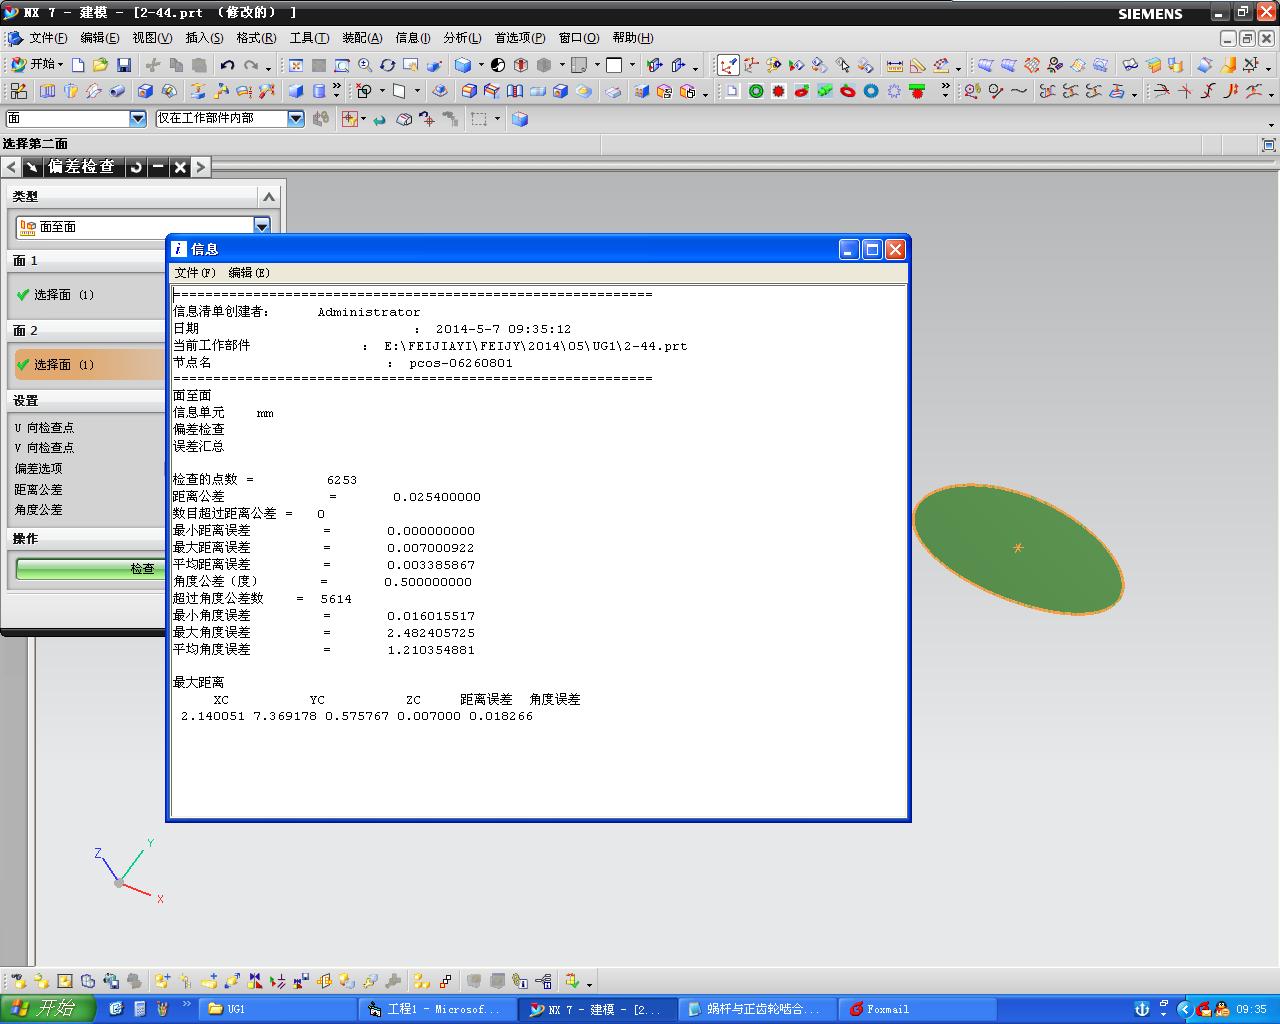Click the next arrow in dialog title bar
The height and width of the screenshot is (1024, 1280).
click(201, 167)
